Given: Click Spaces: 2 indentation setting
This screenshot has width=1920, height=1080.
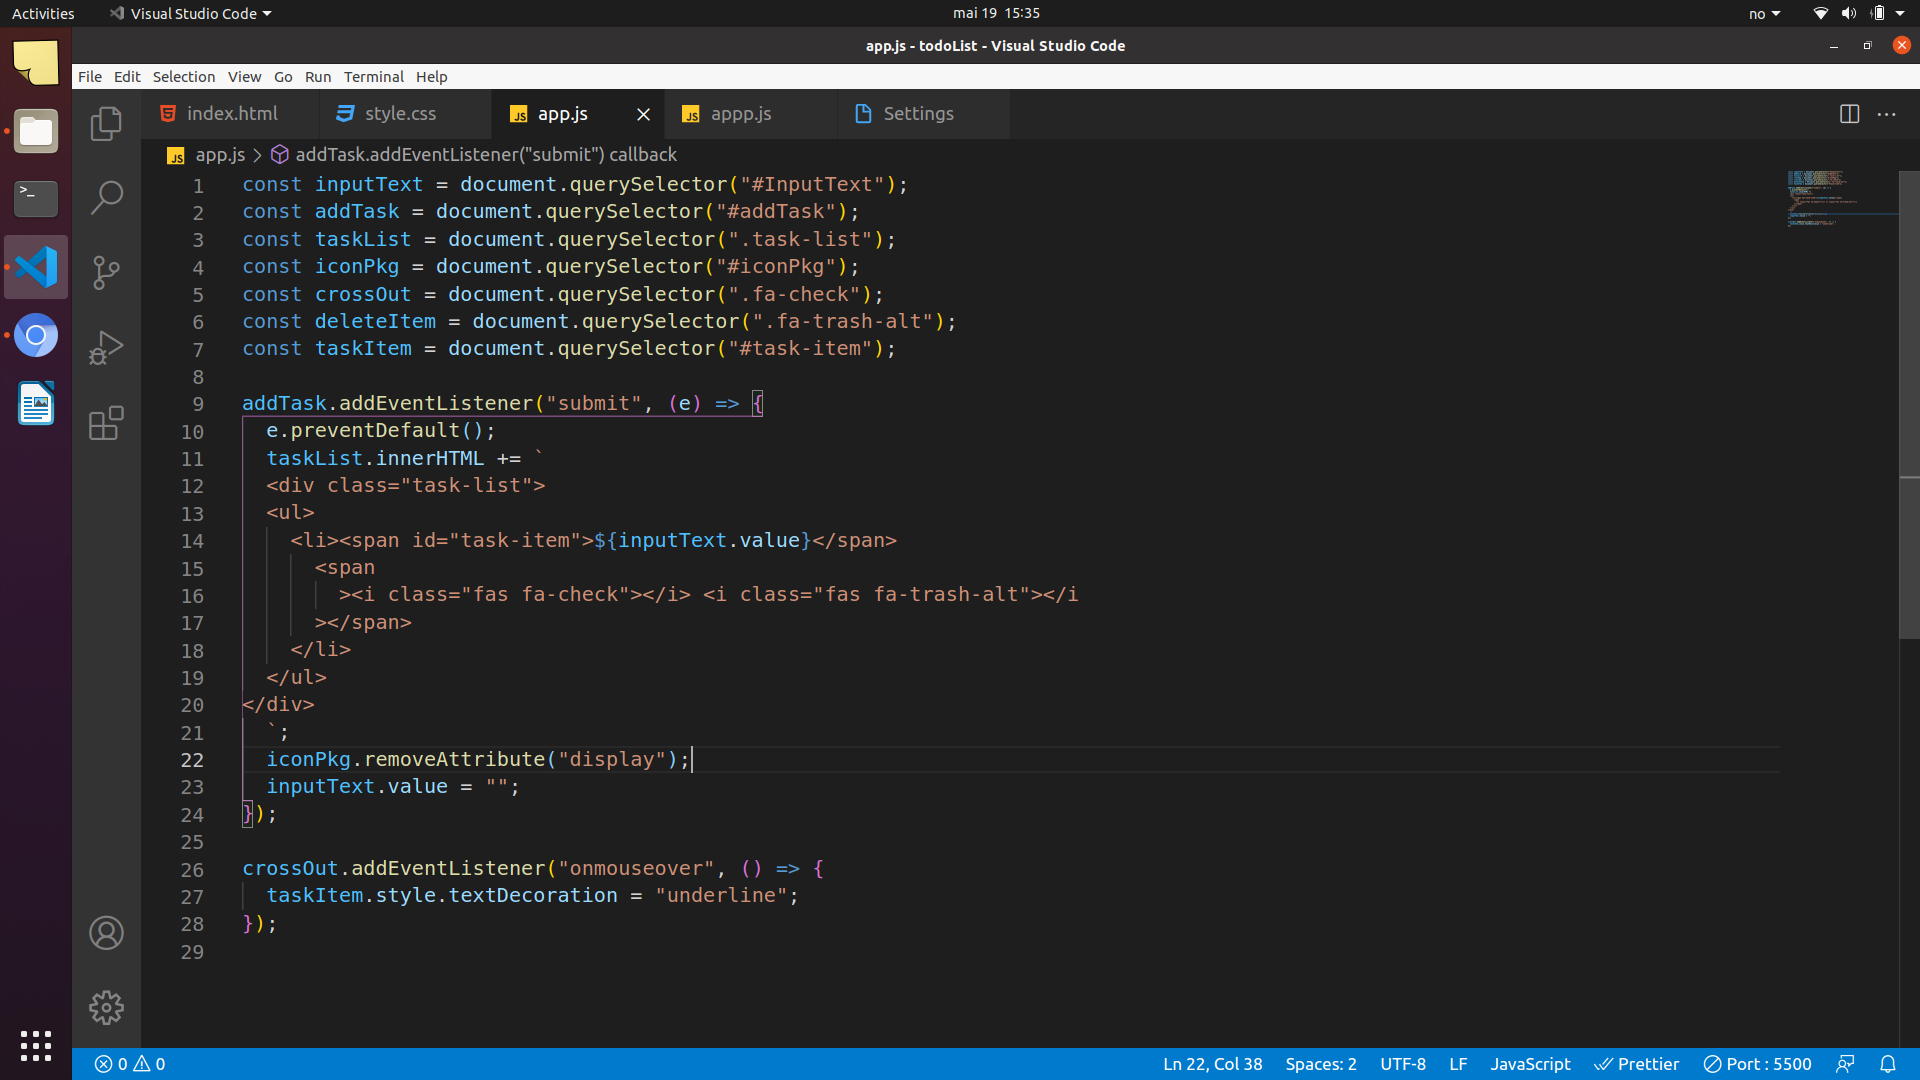Looking at the screenshot, I should coord(1320,1064).
